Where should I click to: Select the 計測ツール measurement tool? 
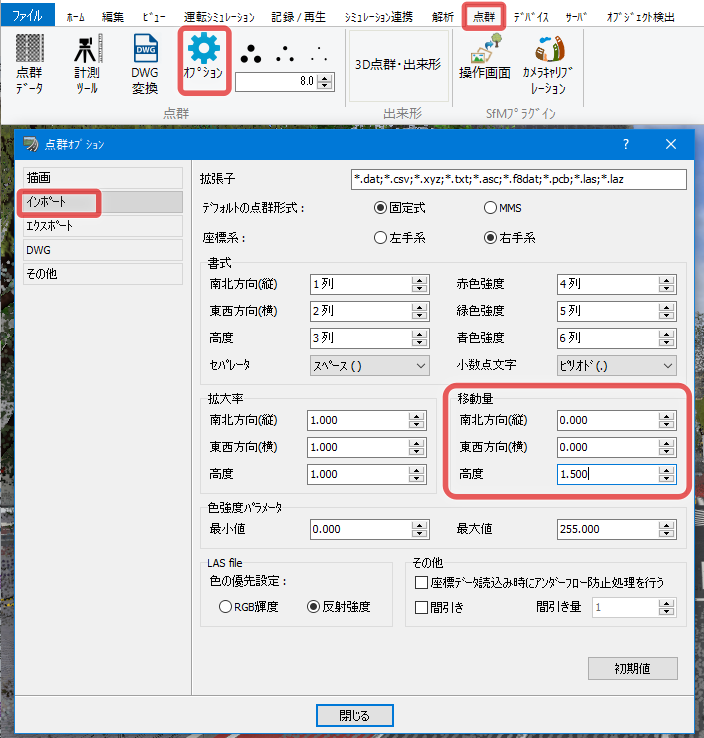pyautogui.click(x=87, y=64)
